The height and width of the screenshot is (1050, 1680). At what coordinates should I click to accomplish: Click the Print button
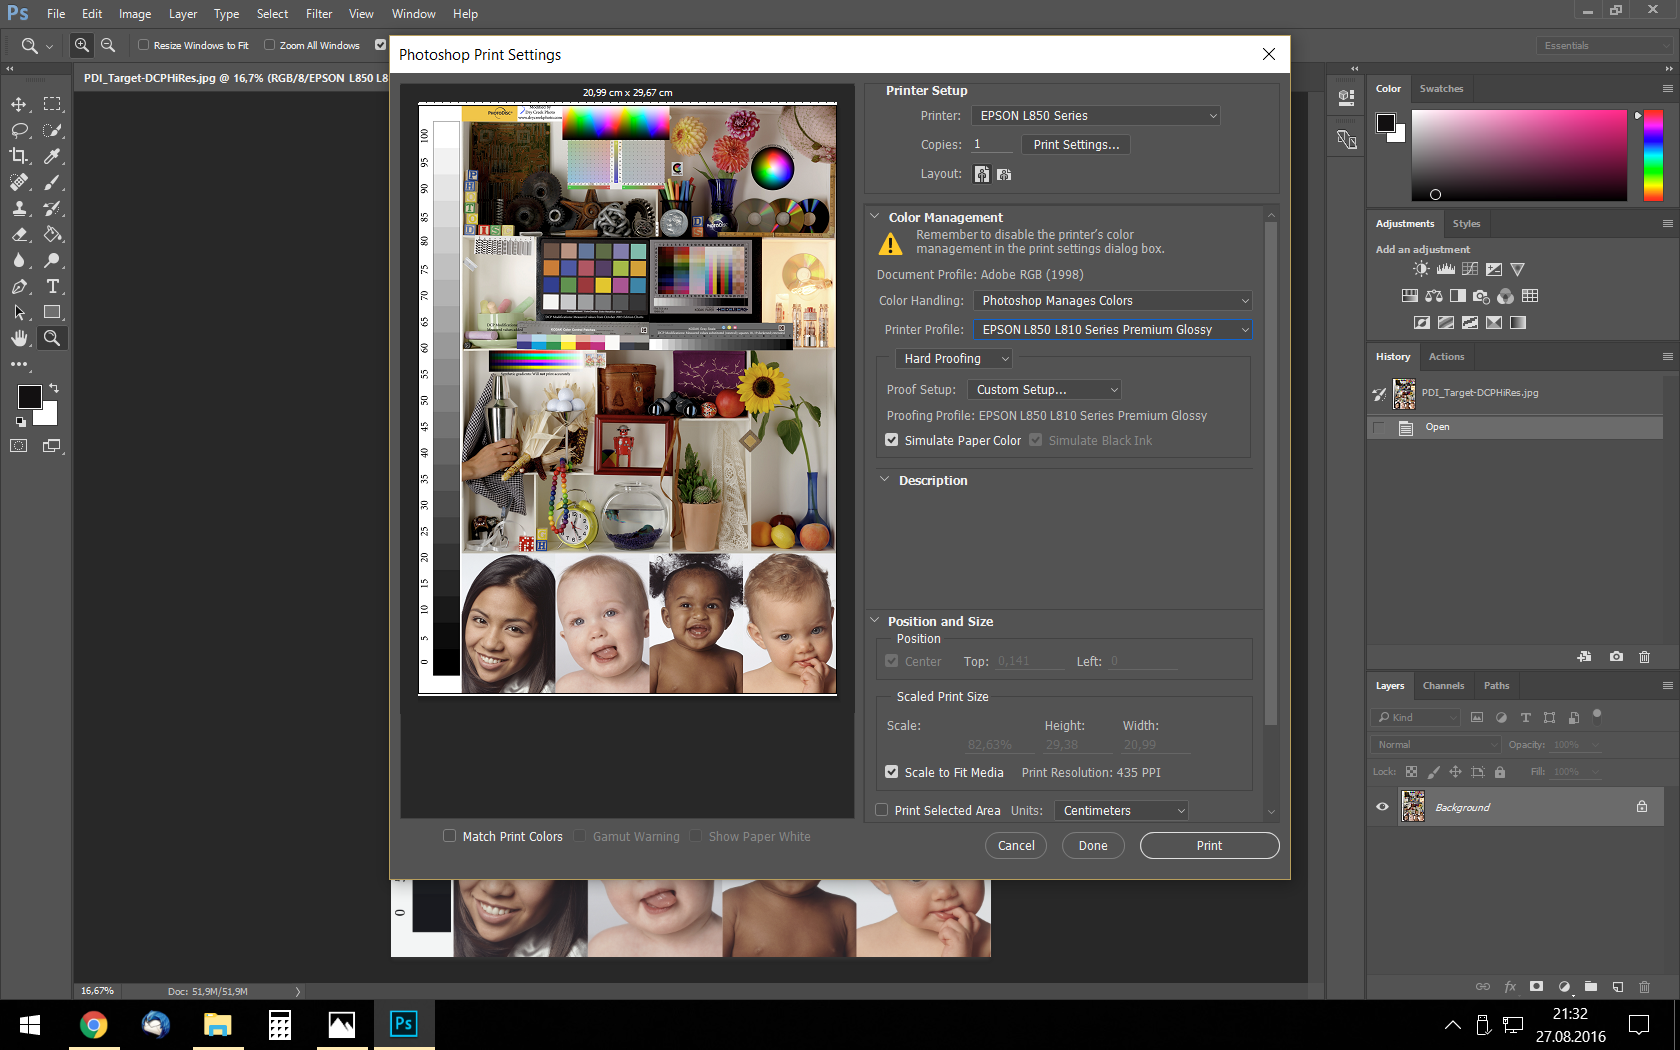point(1209,846)
